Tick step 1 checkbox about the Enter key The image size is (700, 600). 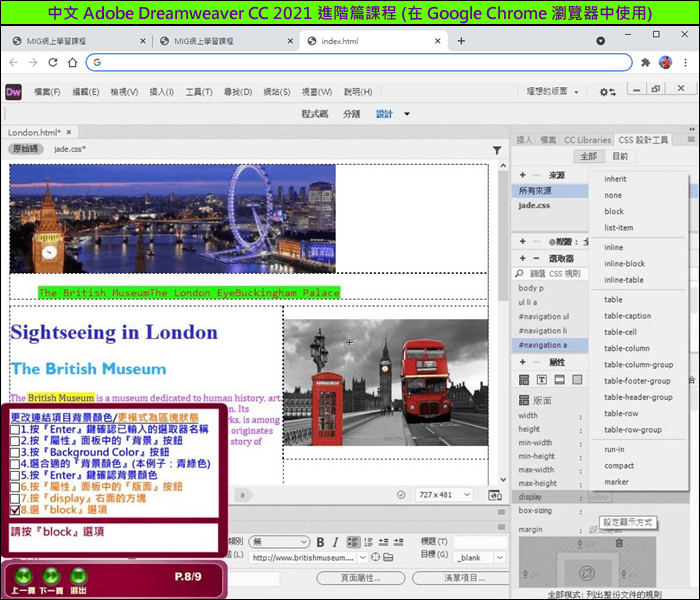coord(15,429)
